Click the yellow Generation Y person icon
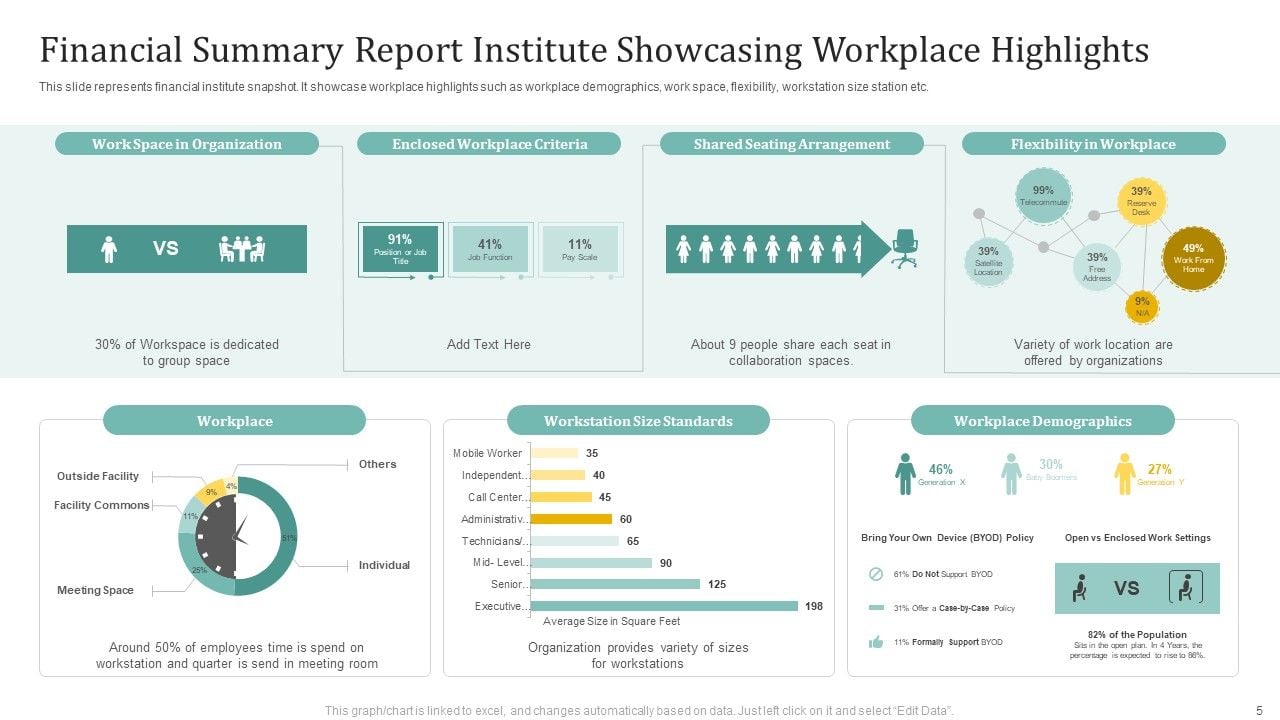 [x=1124, y=474]
